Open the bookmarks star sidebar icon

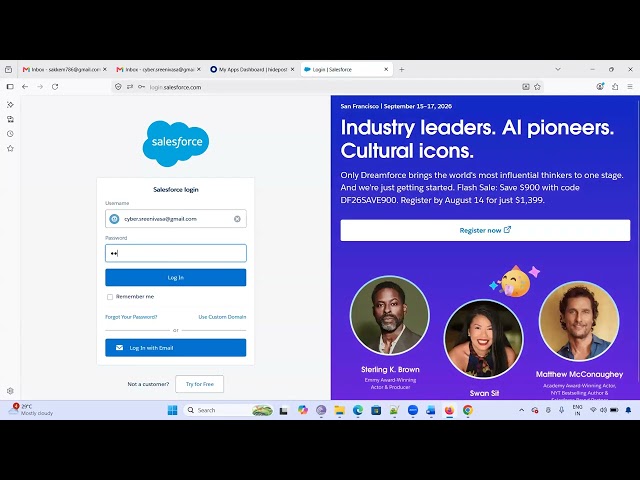point(11,149)
